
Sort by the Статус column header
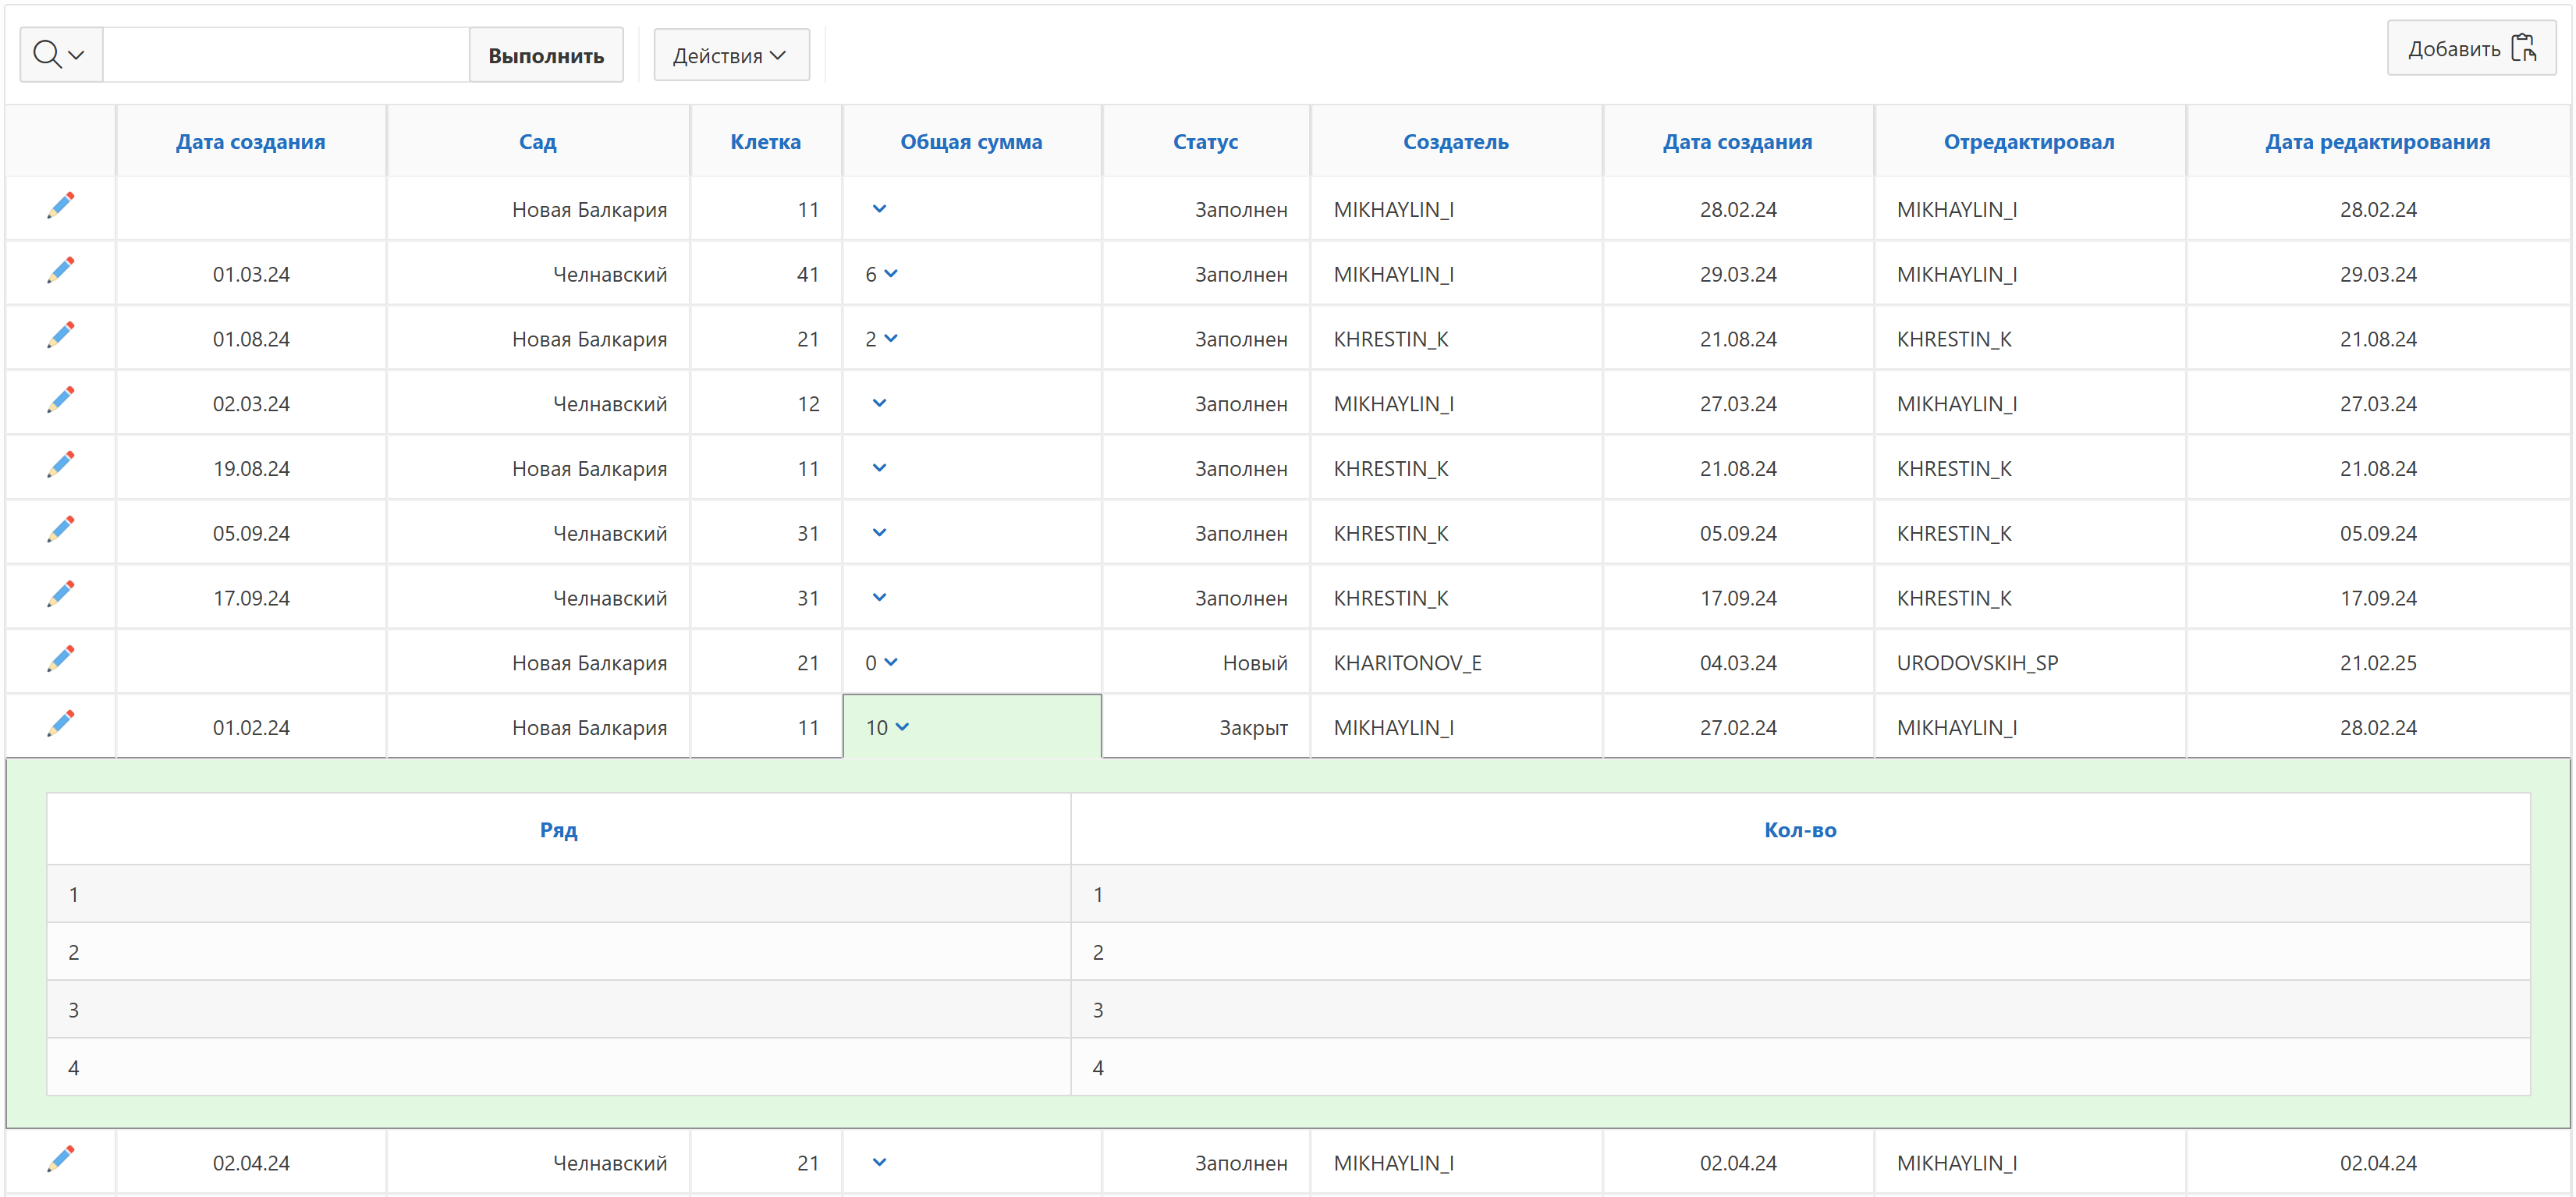coord(1204,142)
